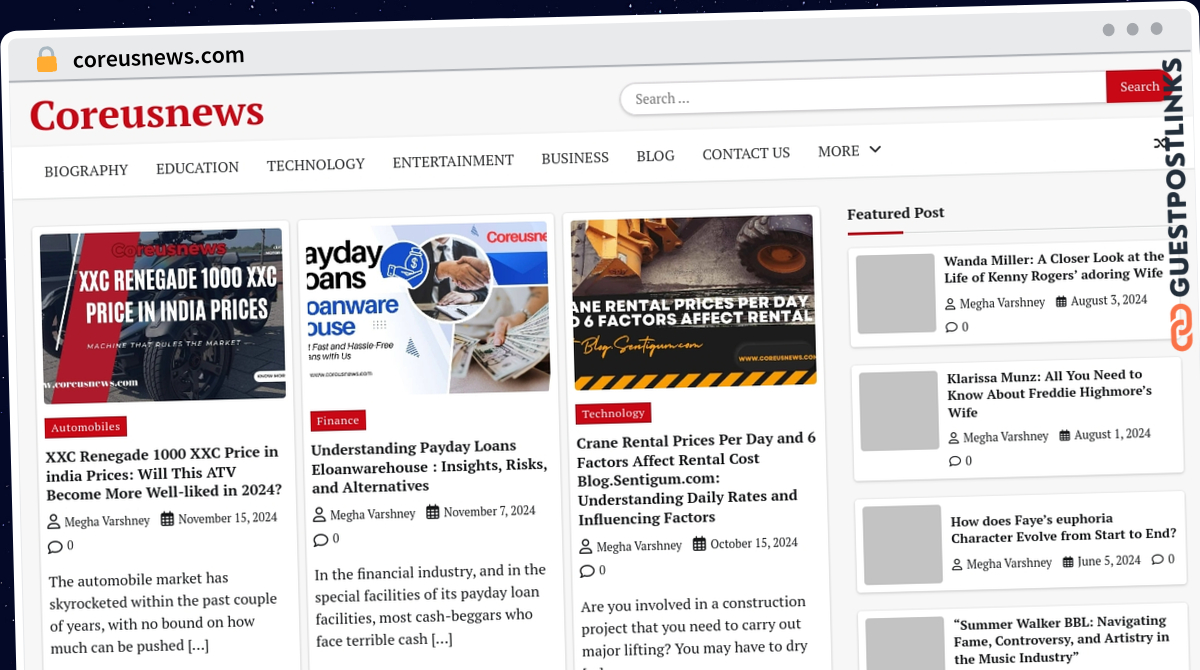Screen dimensions: 1200x670
Task: Open the Klarissa Munz featured post title
Action: [x=1050, y=393]
